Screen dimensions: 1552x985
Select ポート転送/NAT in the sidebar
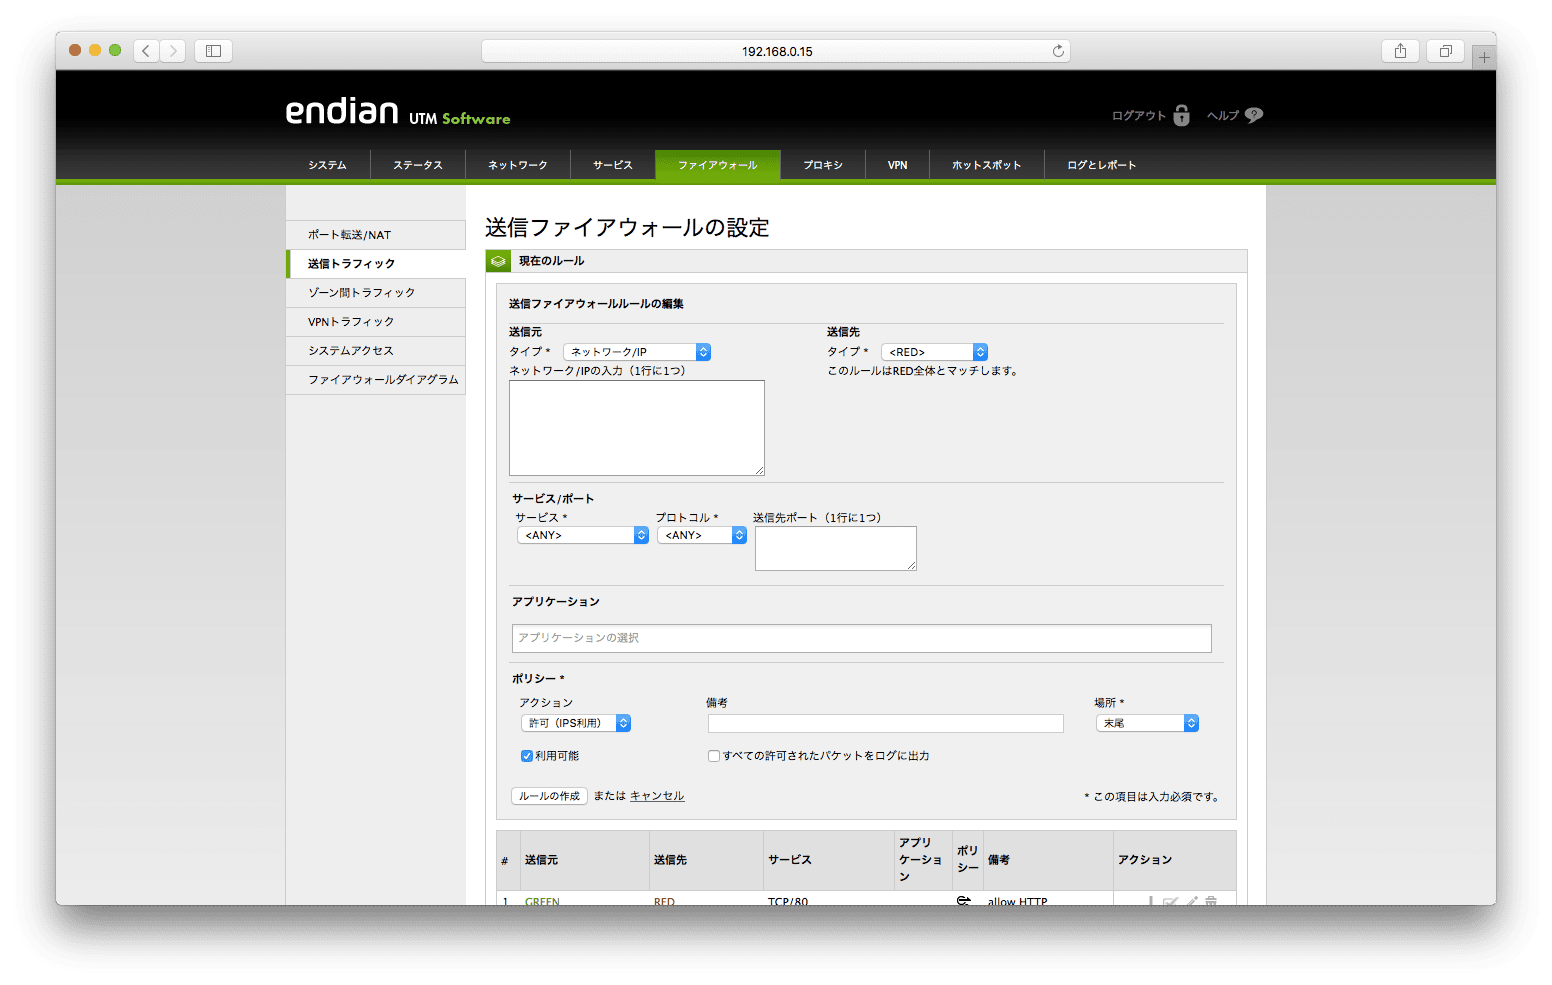[x=376, y=235]
